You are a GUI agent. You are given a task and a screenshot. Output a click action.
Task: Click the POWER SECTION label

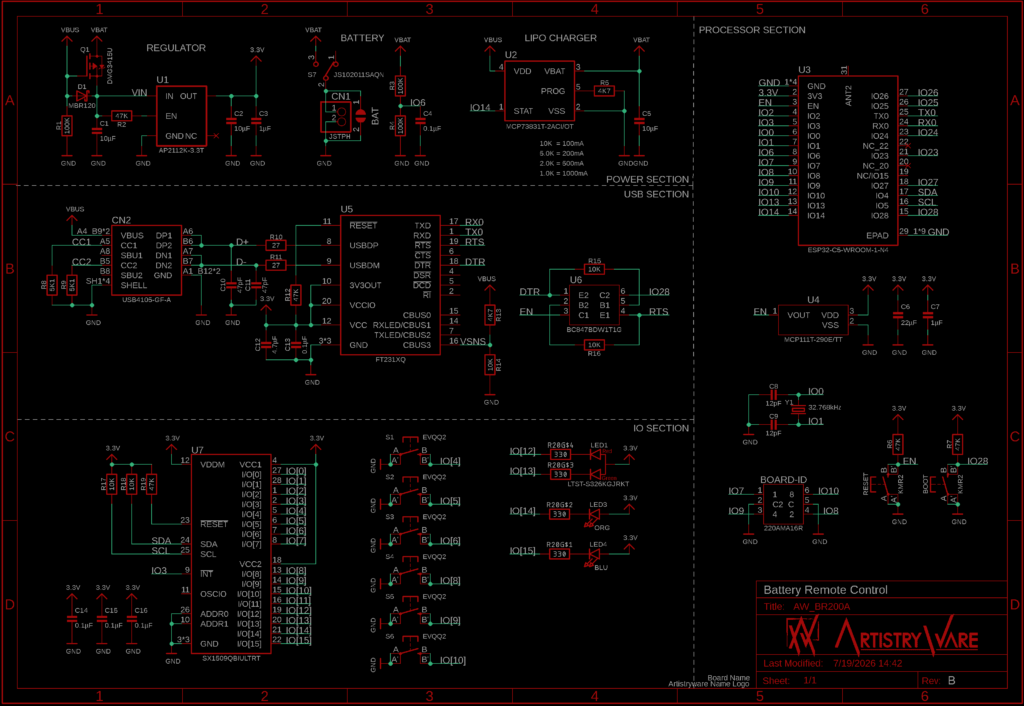pos(647,179)
